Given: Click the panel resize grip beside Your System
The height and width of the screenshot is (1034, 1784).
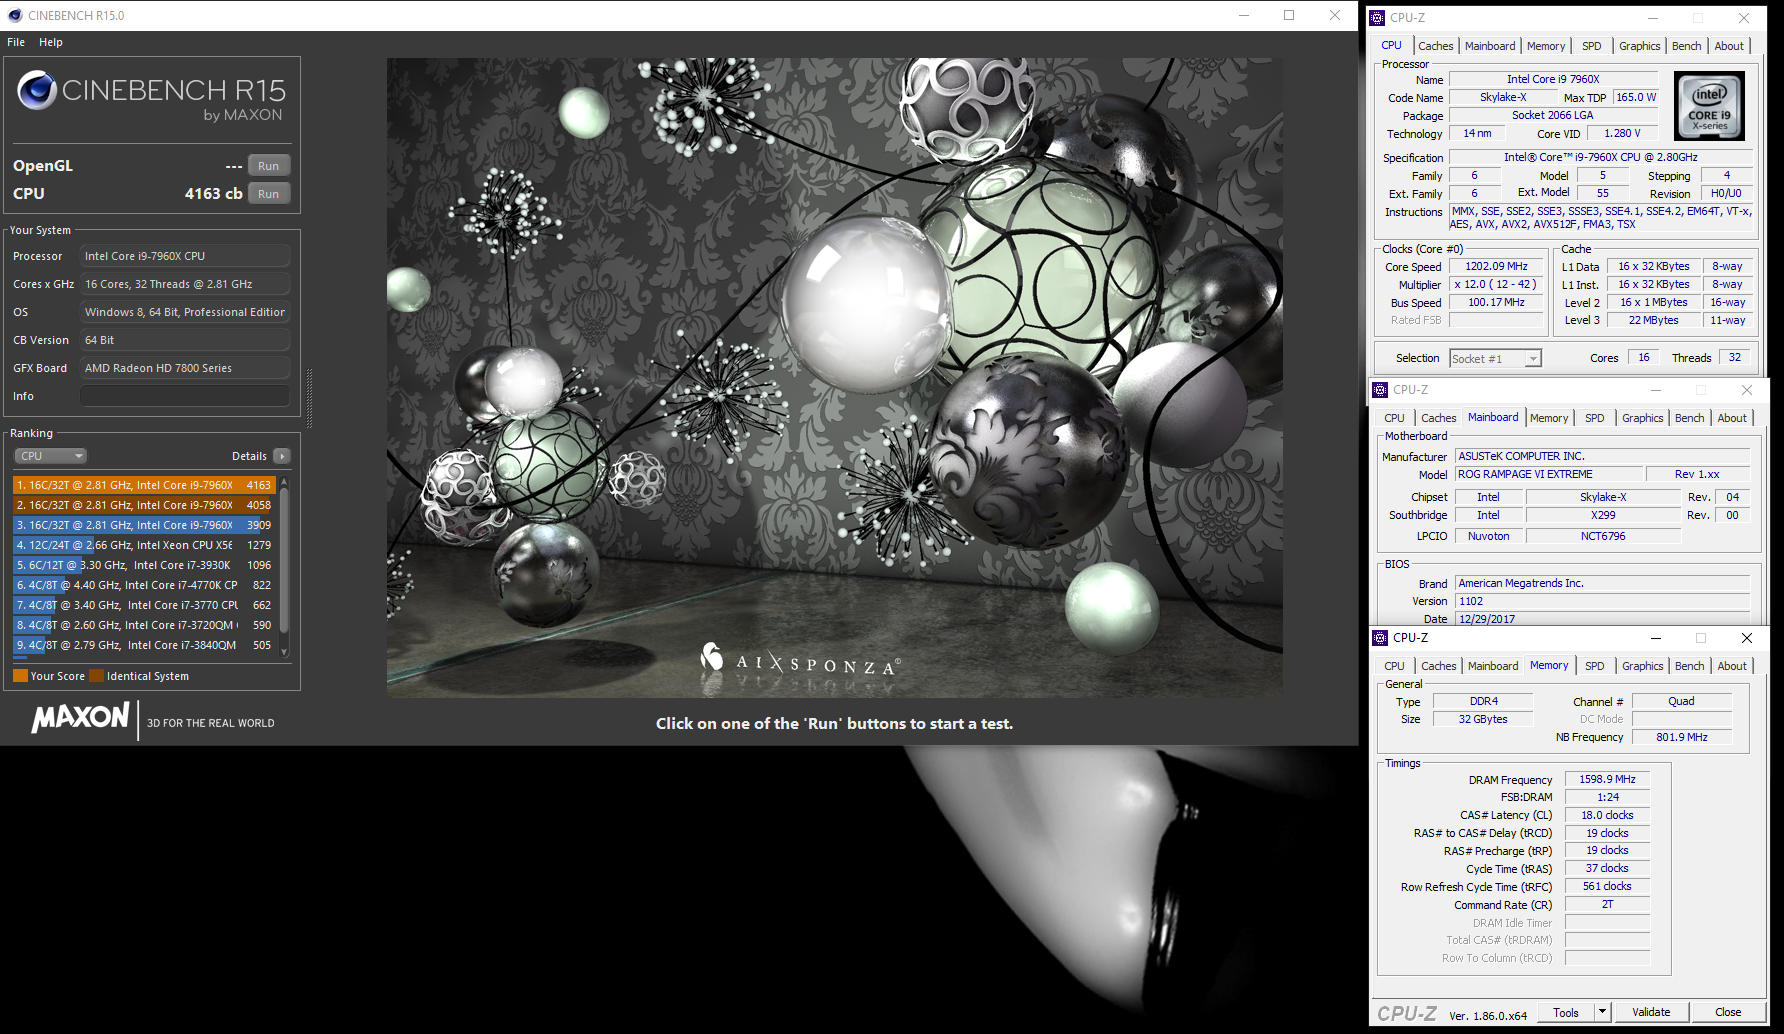Looking at the screenshot, I should pyautogui.click(x=309, y=398).
